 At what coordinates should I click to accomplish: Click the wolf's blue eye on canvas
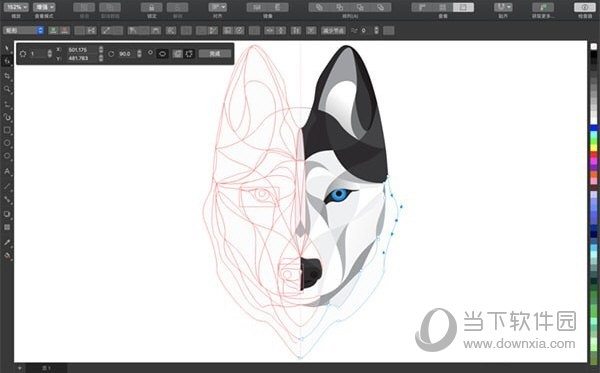(x=339, y=195)
